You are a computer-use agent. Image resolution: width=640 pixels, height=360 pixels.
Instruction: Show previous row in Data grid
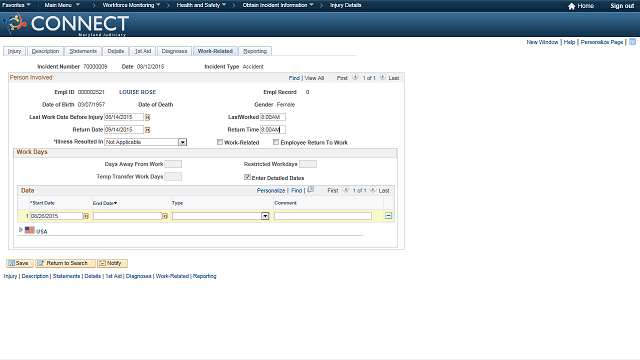(345, 190)
